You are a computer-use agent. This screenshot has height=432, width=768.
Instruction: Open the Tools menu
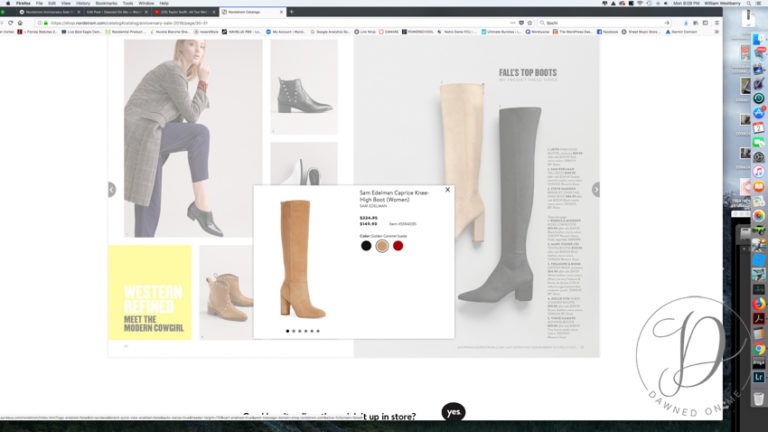[x=128, y=3]
